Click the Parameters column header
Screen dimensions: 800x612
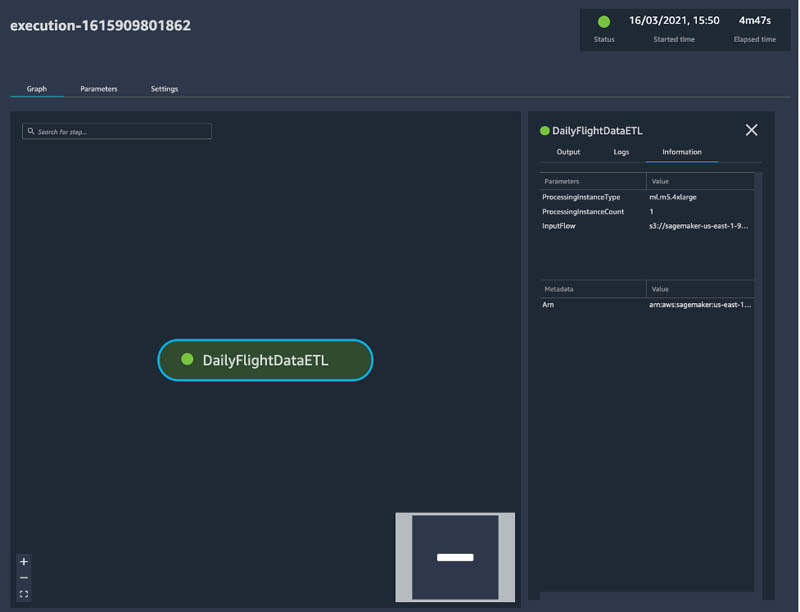[562, 181]
